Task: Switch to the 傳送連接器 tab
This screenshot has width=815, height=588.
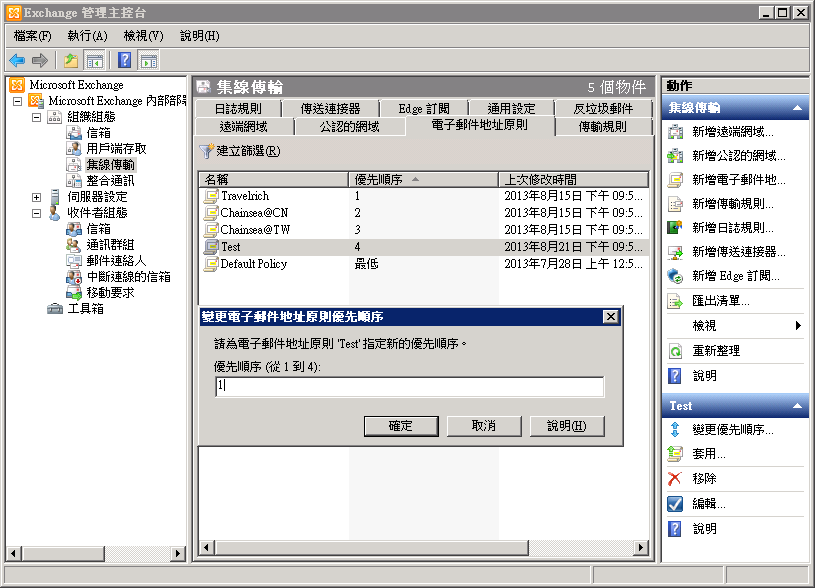Action: tap(331, 109)
